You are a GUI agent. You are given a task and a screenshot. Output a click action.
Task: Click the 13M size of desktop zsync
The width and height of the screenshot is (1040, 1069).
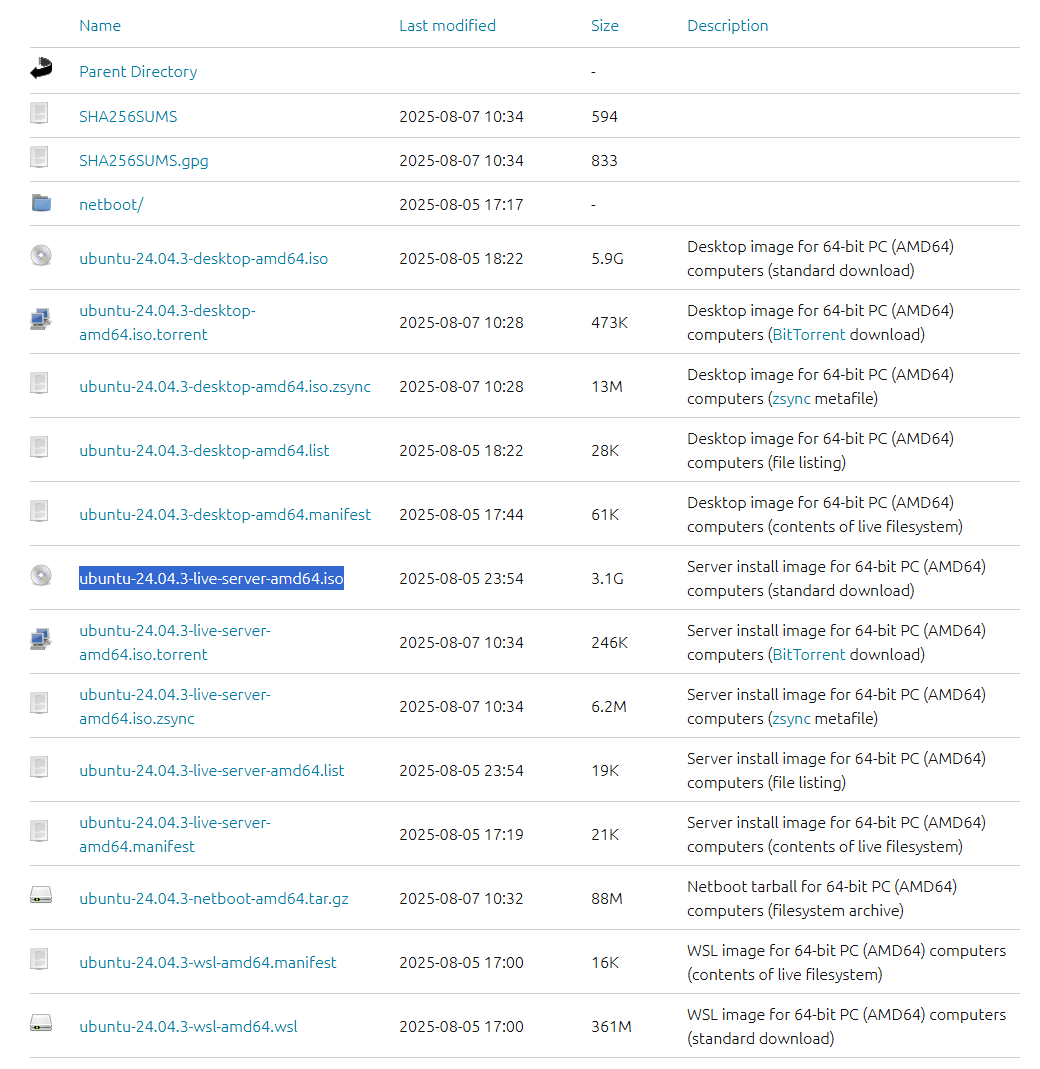click(x=607, y=387)
